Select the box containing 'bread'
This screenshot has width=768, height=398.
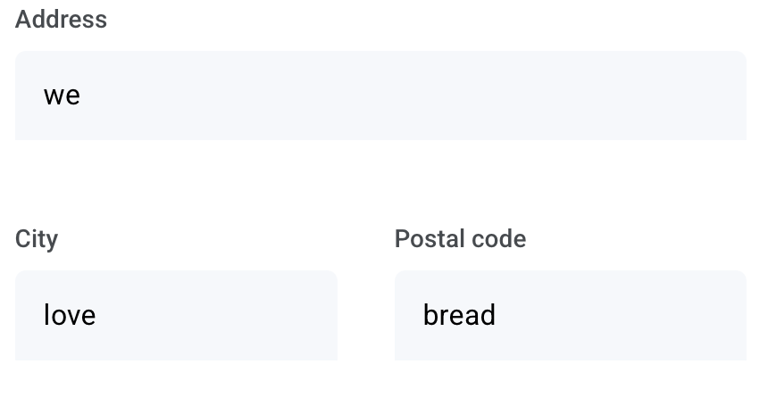pos(571,315)
